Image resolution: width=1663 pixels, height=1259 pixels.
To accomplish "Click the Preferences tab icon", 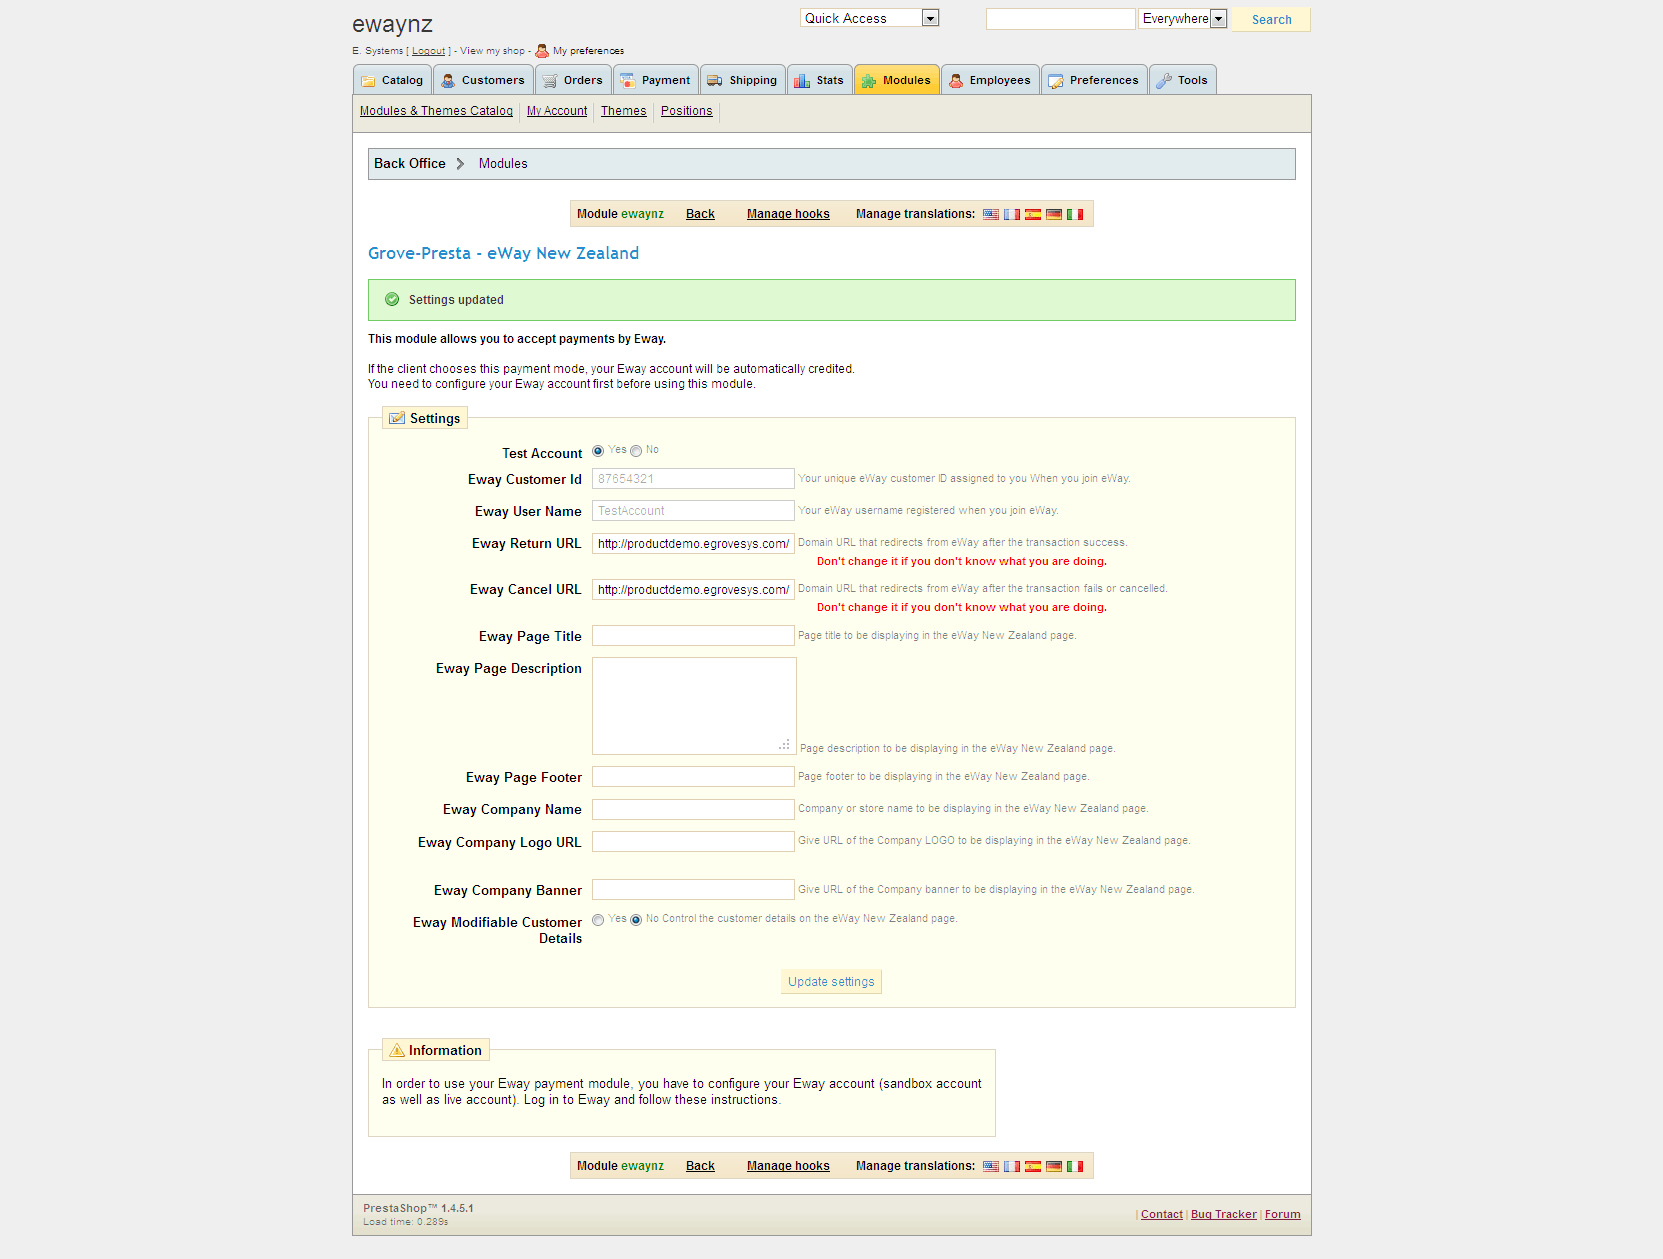I will [x=1056, y=81].
